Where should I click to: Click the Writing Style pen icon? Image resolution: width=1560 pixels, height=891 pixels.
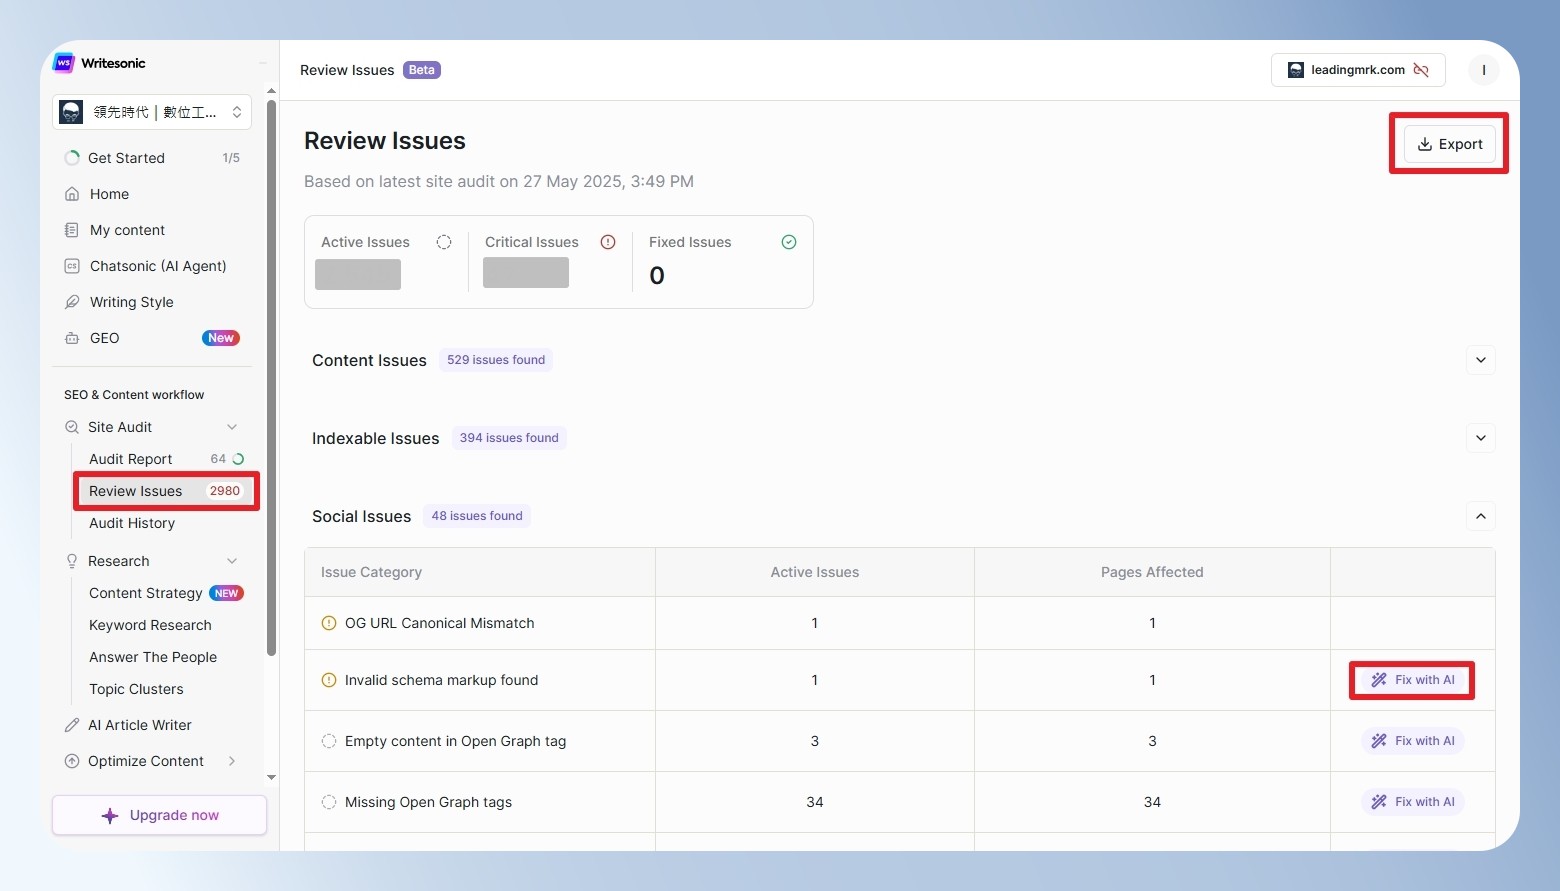tap(72, 302)
